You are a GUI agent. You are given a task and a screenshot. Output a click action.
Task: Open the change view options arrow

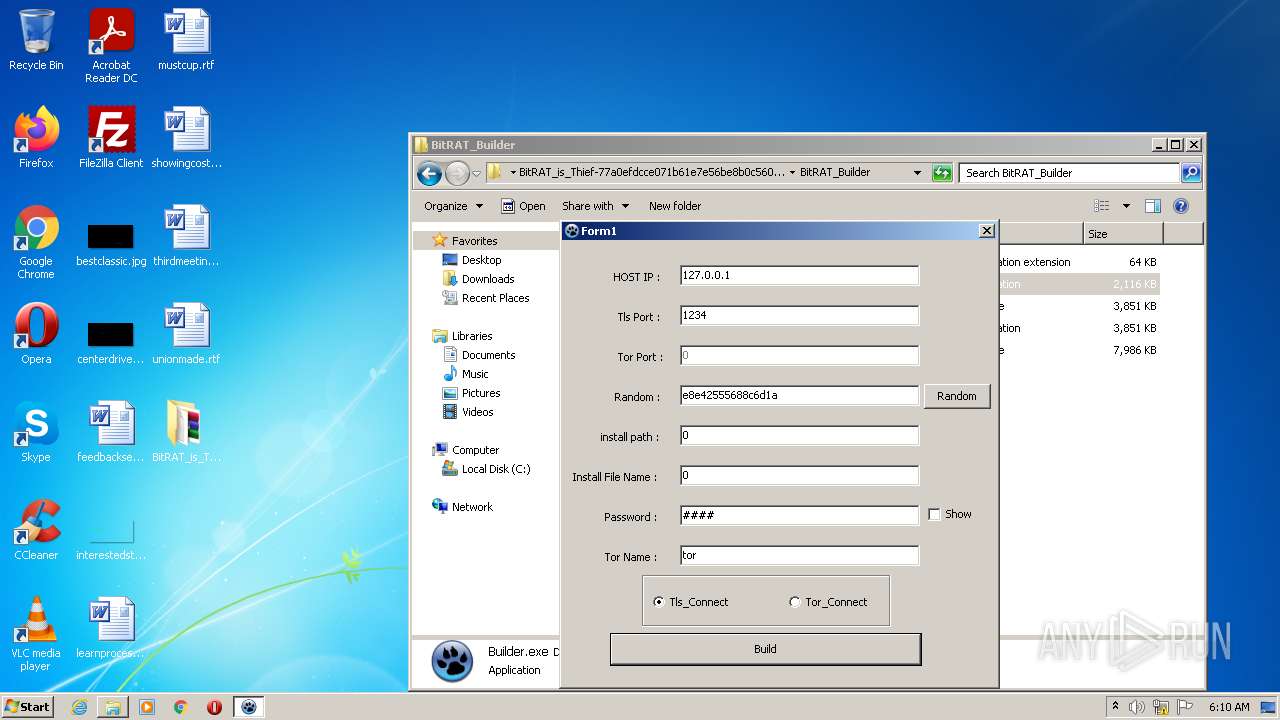(1126, 206)
